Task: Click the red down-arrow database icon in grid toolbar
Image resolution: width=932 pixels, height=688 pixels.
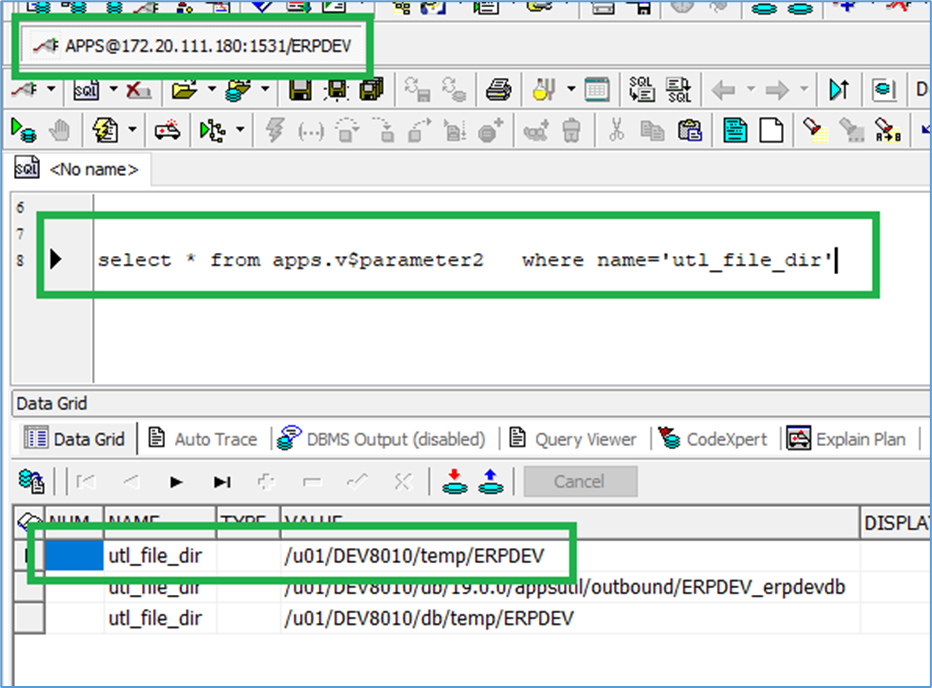Action: [456, 481]
